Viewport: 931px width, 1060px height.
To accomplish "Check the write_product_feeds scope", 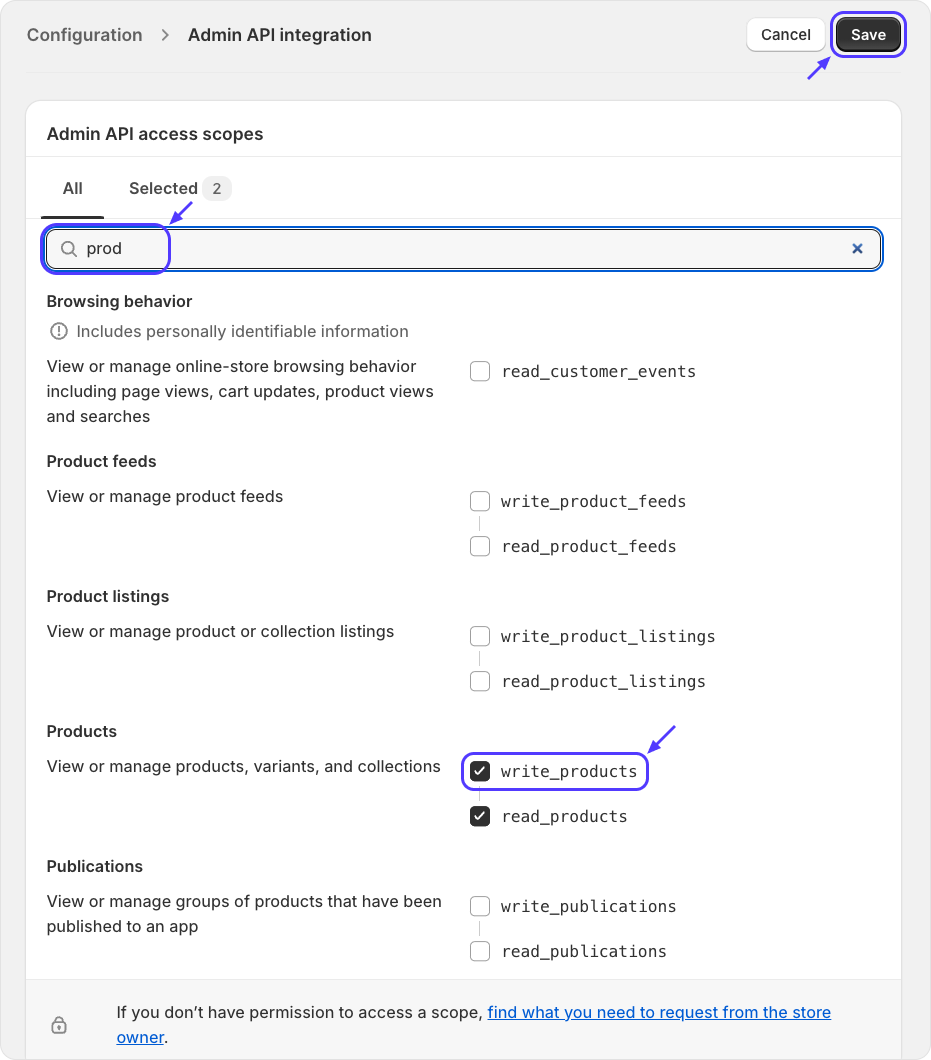I will (x=480, y=501).
